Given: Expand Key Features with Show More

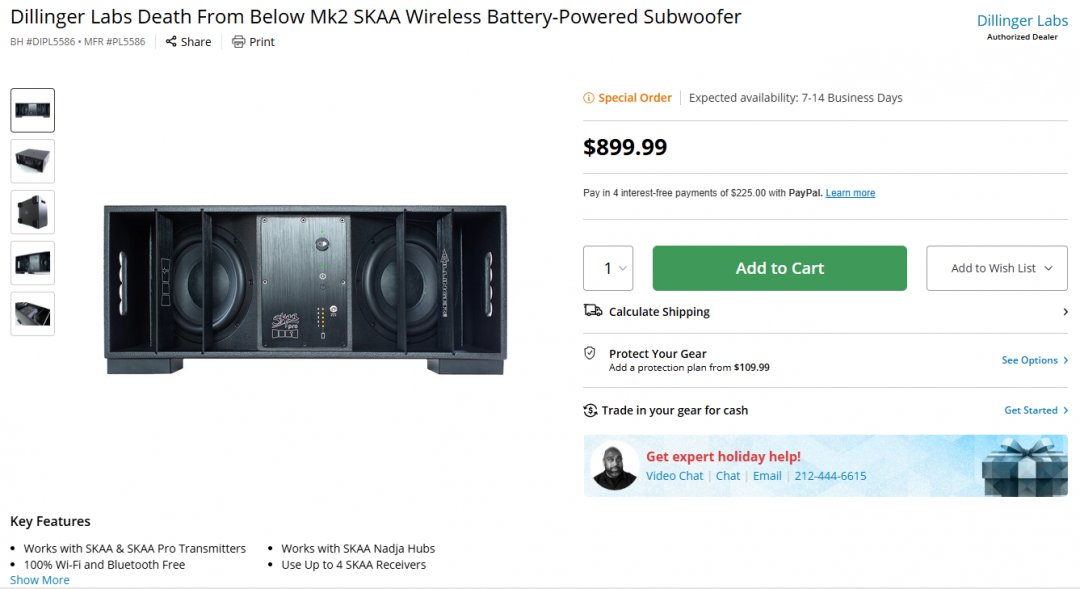Looking at the screenshot, I should tap(40, 580).
